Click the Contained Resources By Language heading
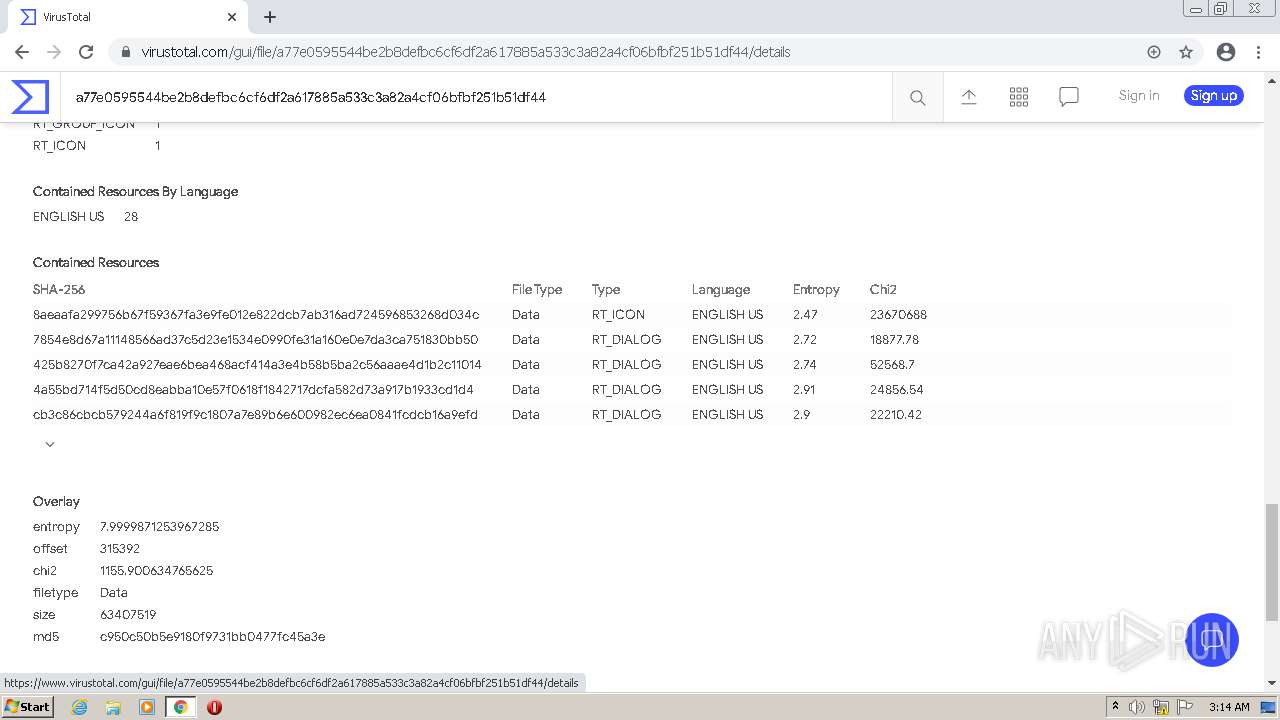Screen dimensions: 1280x720 click(135, 191)
